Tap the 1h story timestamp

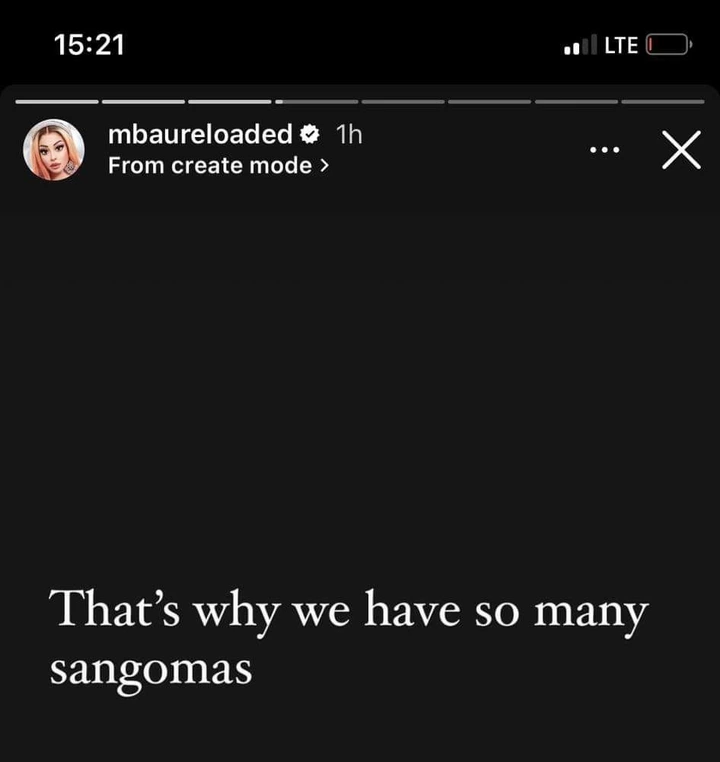[x=349, y=135]
